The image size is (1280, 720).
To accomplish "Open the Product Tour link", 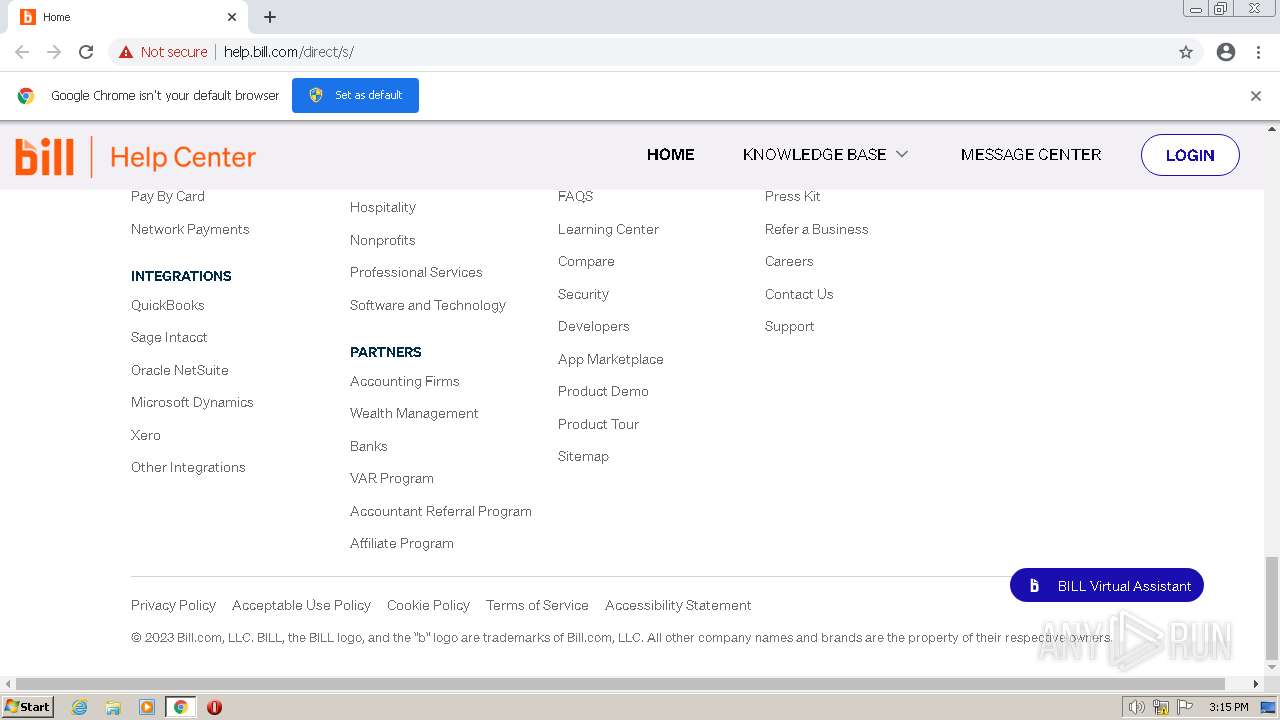I will coord(598,424).
